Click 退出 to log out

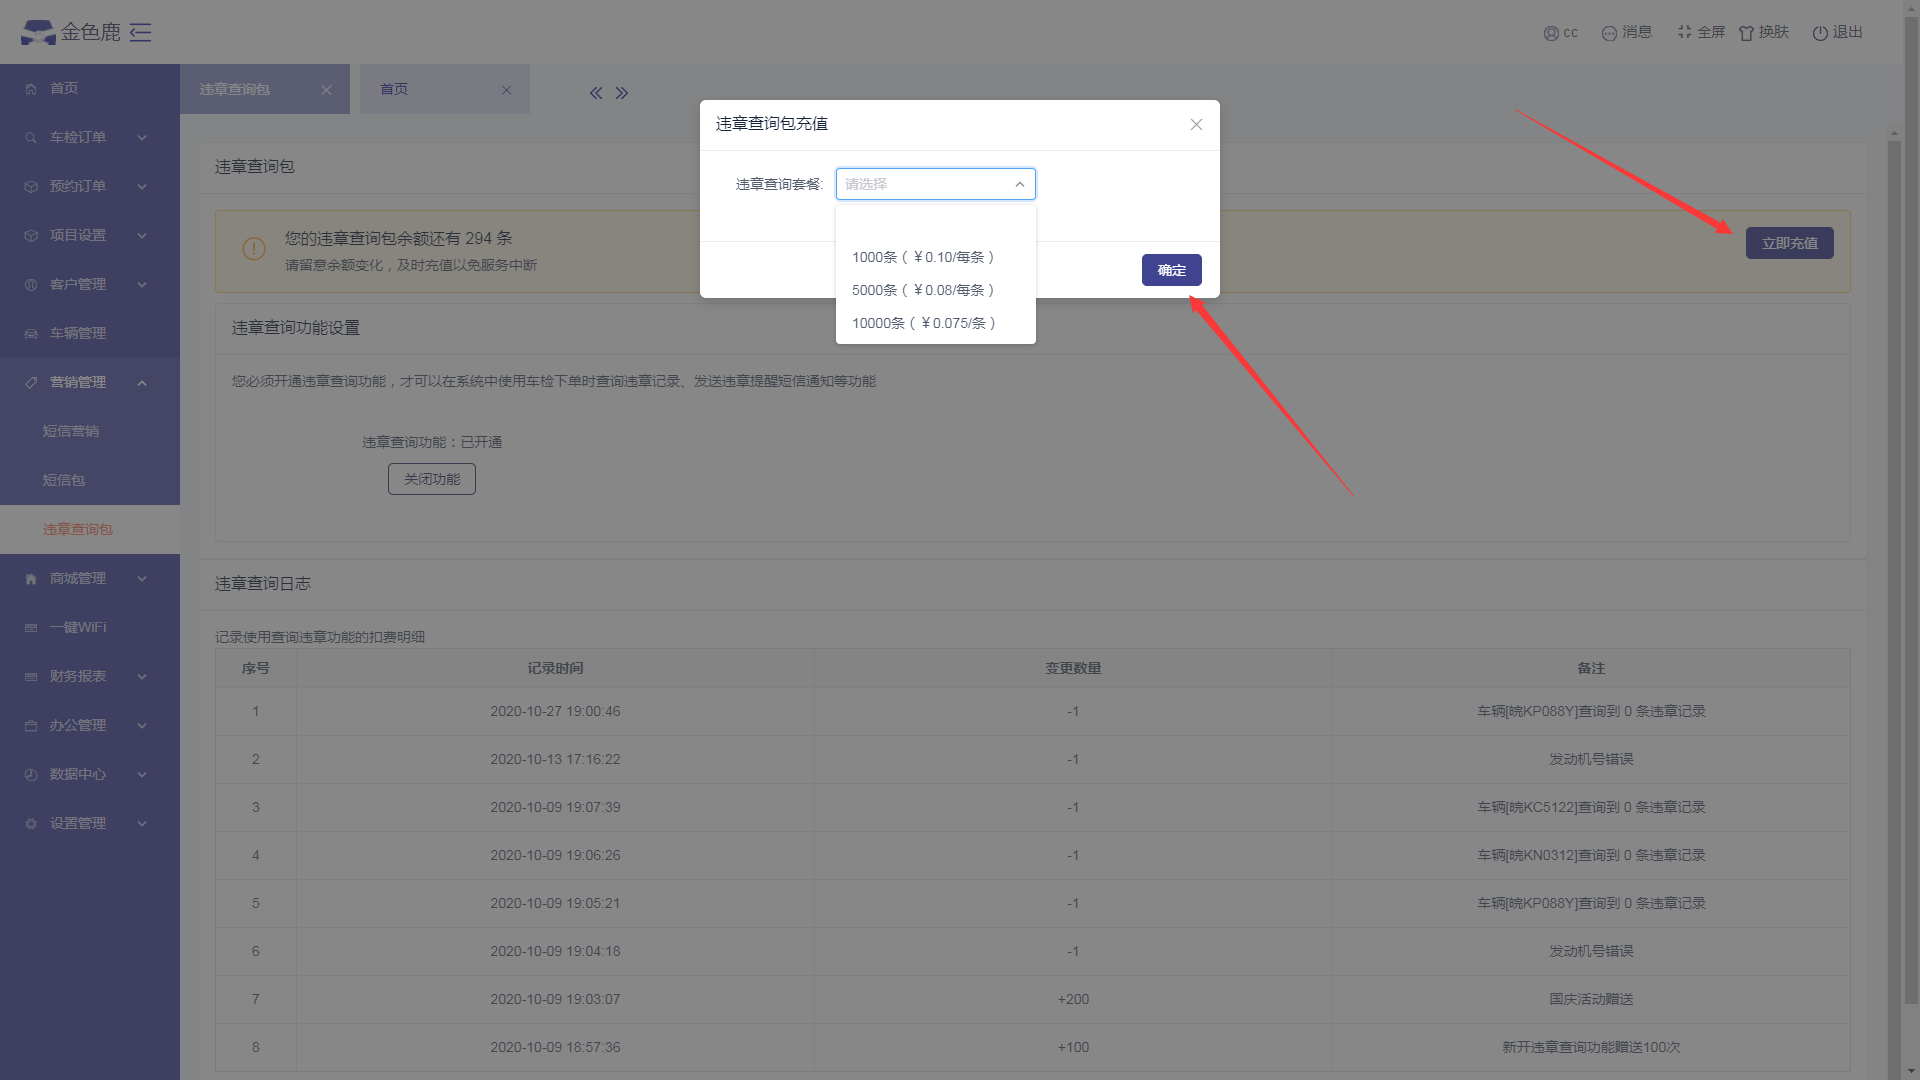tap(1838, 33)
